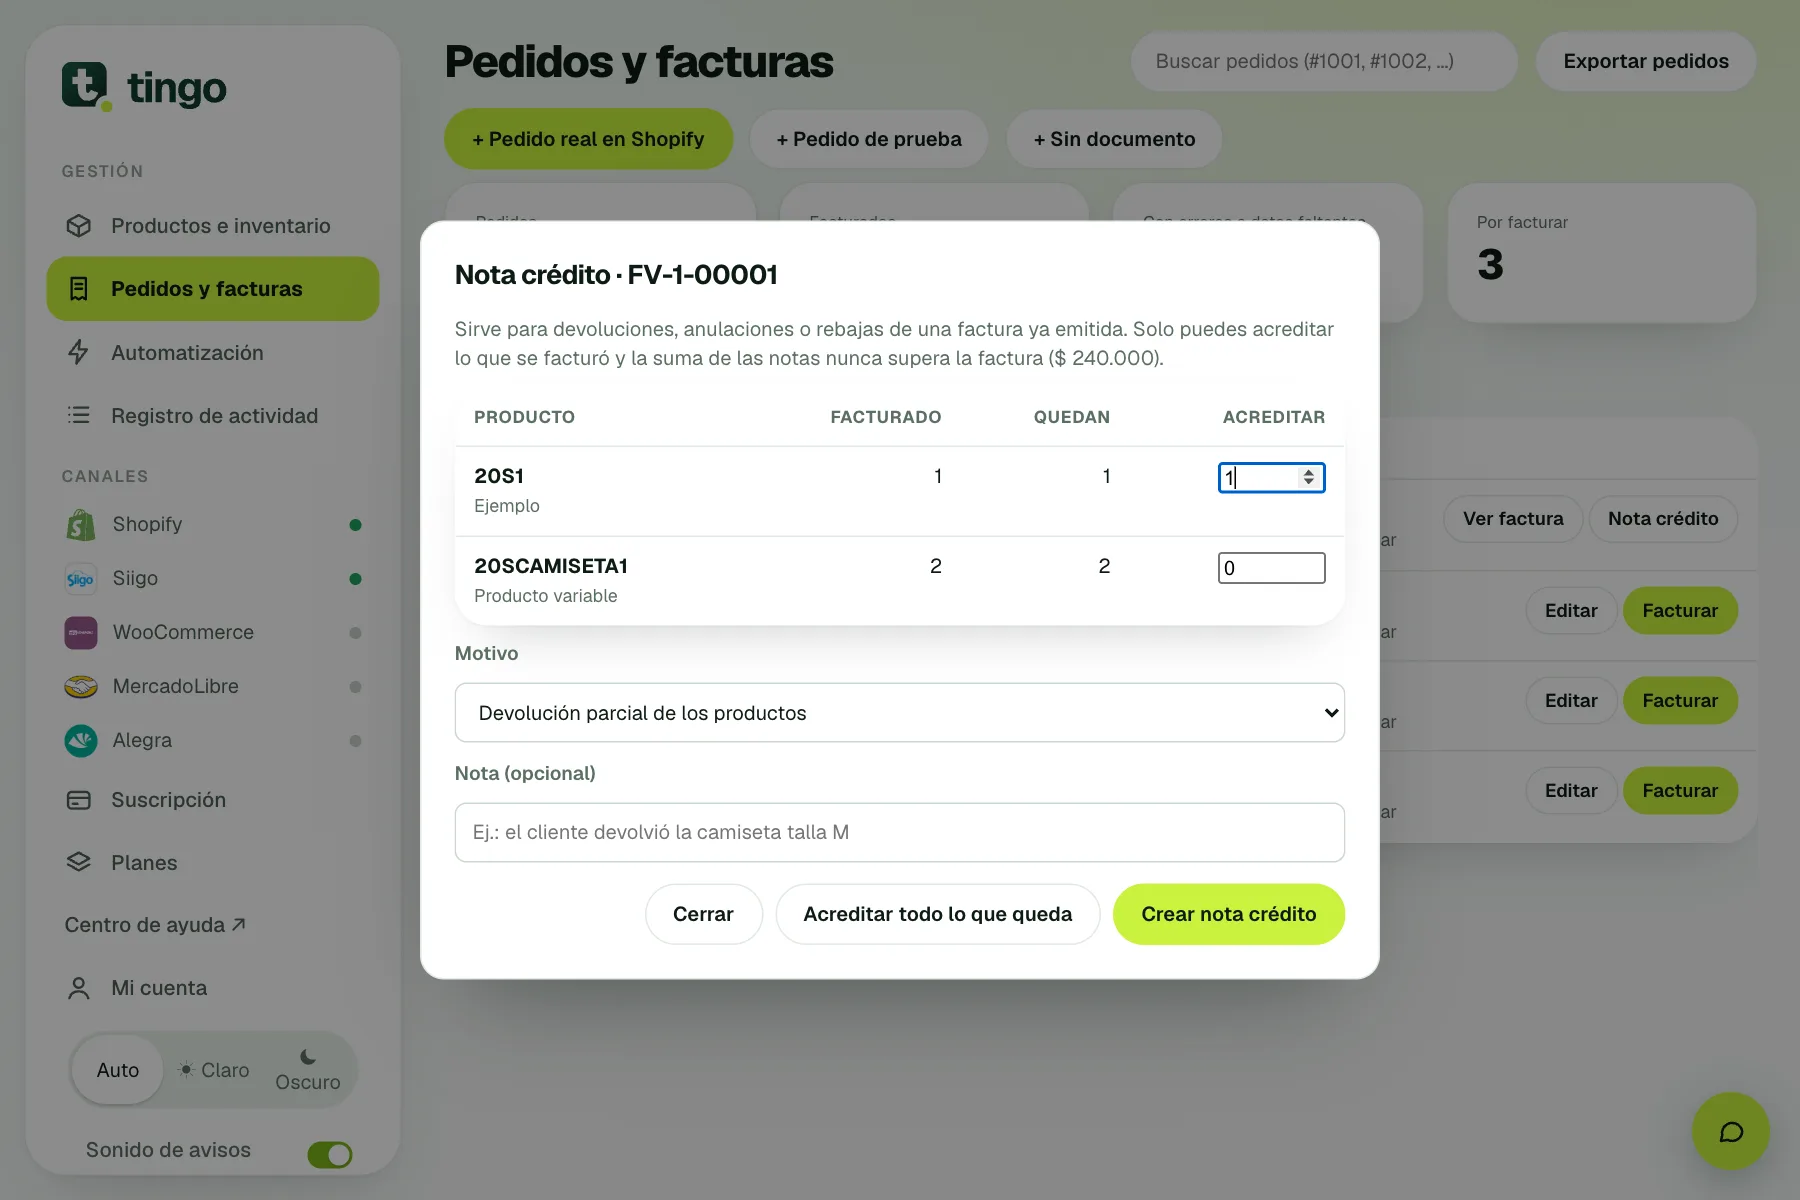This screenshot has width=1800, height=1200.
Task: Click the Shopify green status dot
Action: click(x=355, y=525)
